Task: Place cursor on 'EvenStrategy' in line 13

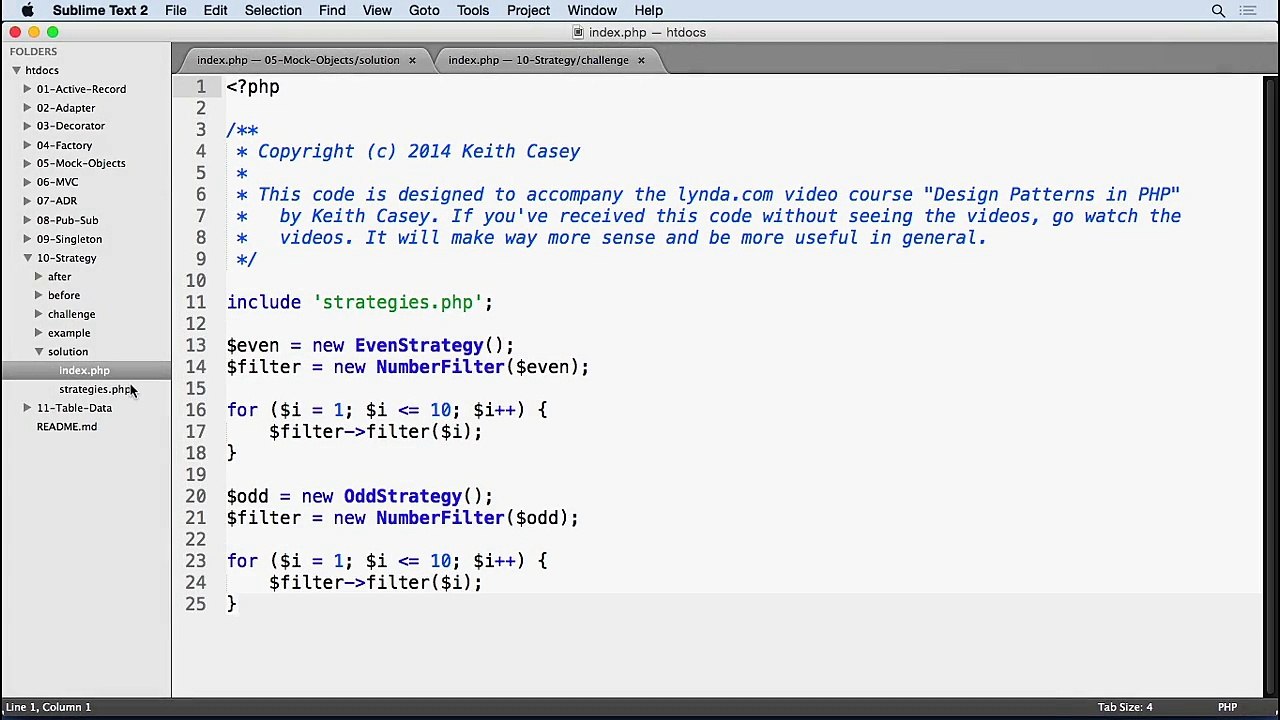Action: pos(419,346)
